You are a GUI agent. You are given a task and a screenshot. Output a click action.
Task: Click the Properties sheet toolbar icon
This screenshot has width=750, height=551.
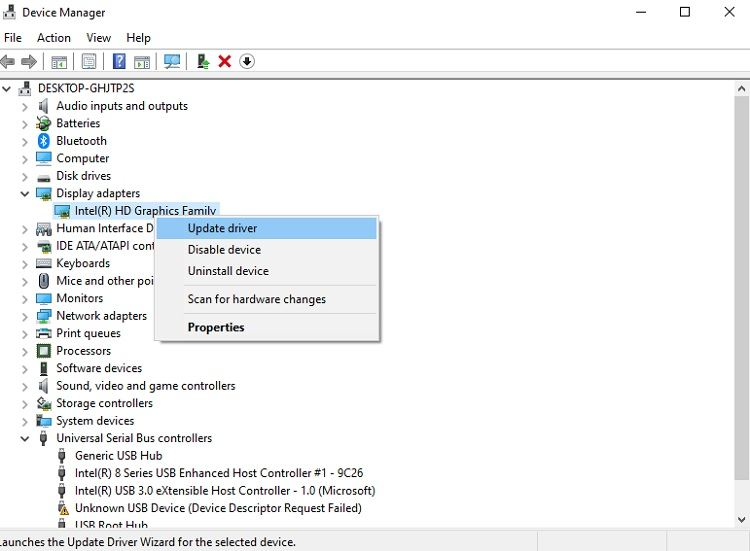pyautogui.click(x=89, y=62)
